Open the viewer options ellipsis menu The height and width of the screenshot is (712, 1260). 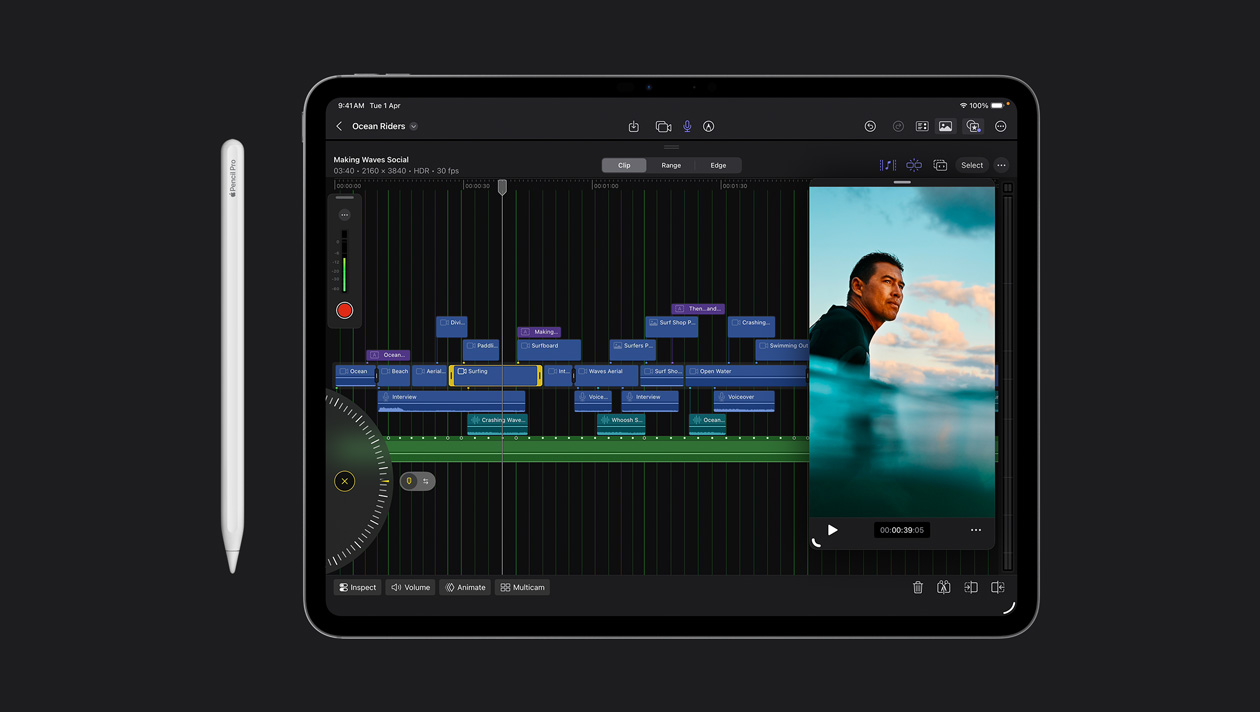coord(975,530)
